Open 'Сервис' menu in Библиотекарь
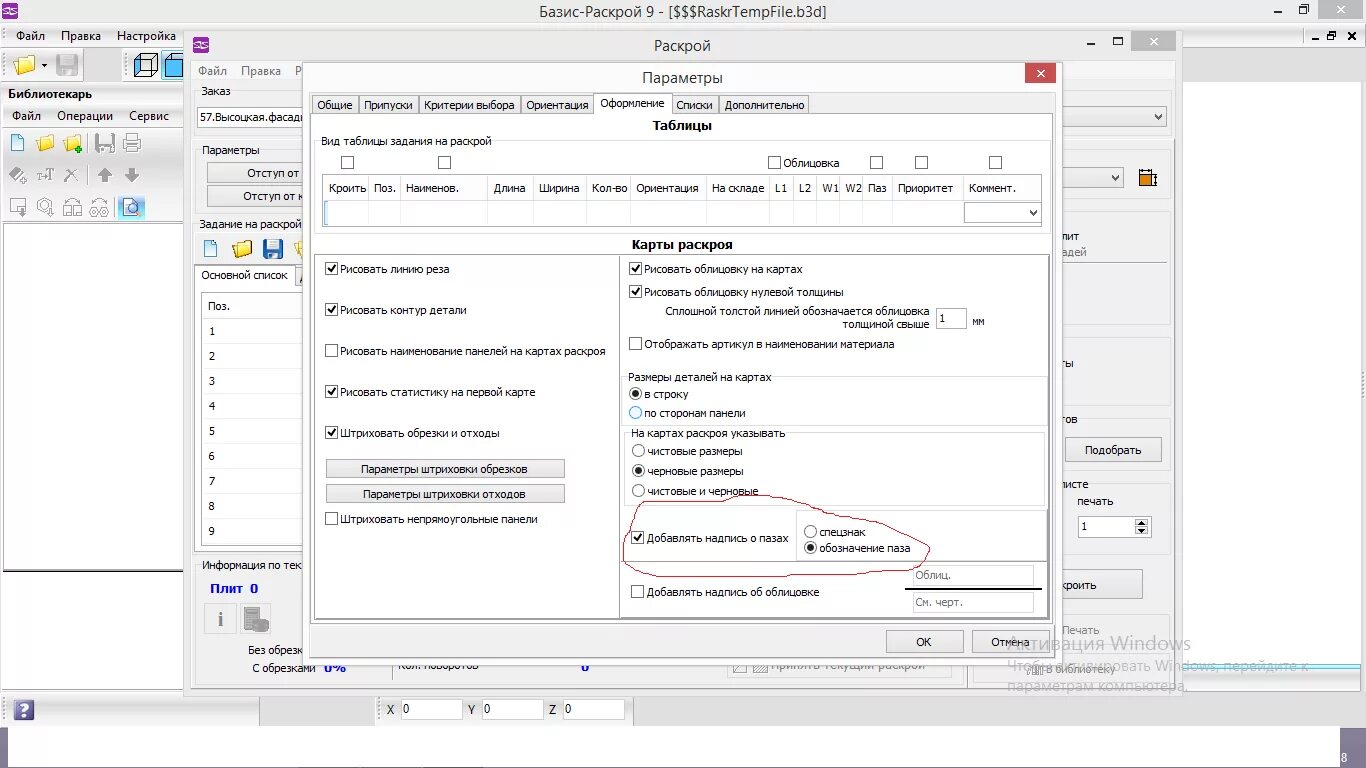 tap(149, 116)
